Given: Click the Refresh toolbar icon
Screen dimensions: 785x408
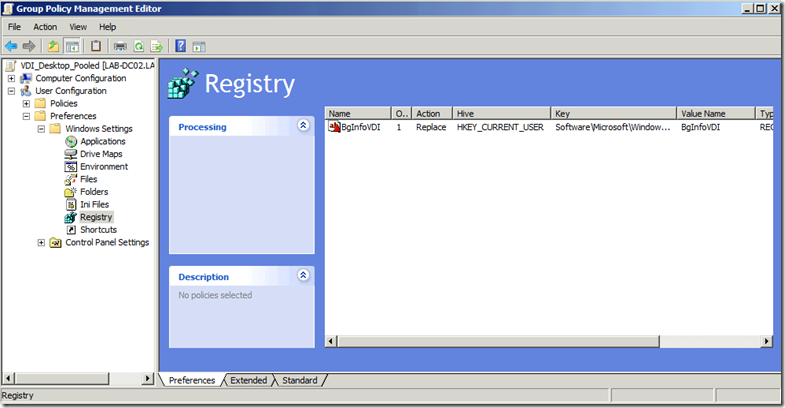Looking at the screenshot, I should (x=139, y=47).
